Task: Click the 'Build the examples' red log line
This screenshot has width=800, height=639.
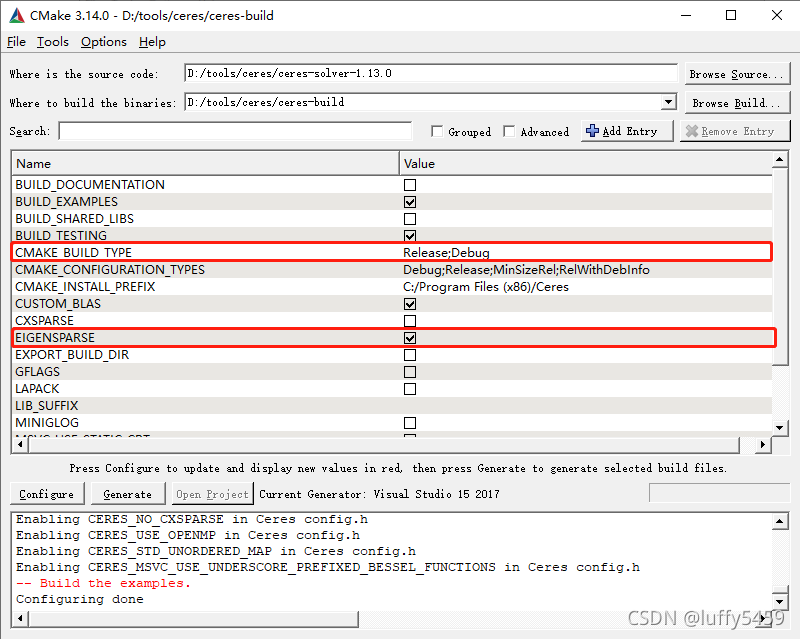Action: click(x=103, y=583)
